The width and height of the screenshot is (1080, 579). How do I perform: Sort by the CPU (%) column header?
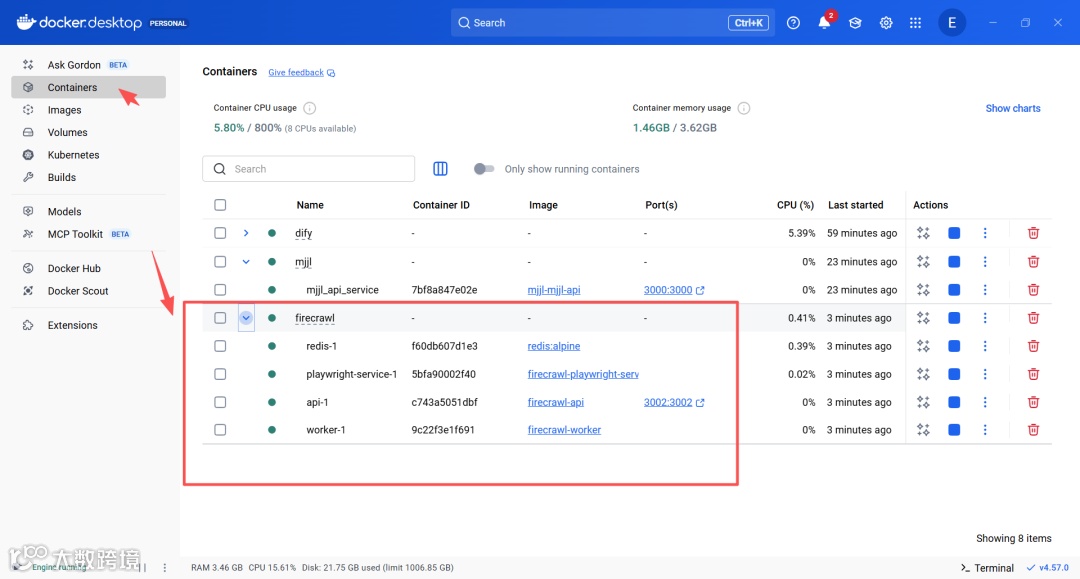point(795,205)
